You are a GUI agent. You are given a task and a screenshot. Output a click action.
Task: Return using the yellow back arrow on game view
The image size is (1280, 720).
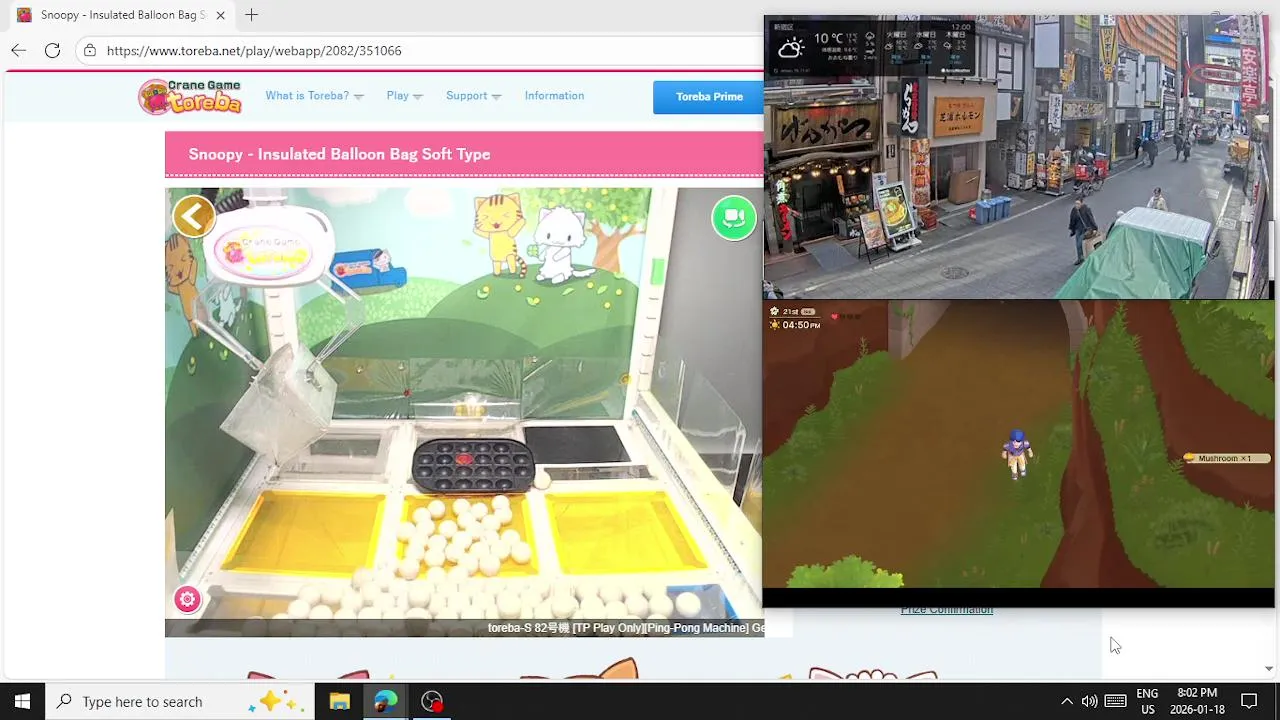click(x=194, y=216)
